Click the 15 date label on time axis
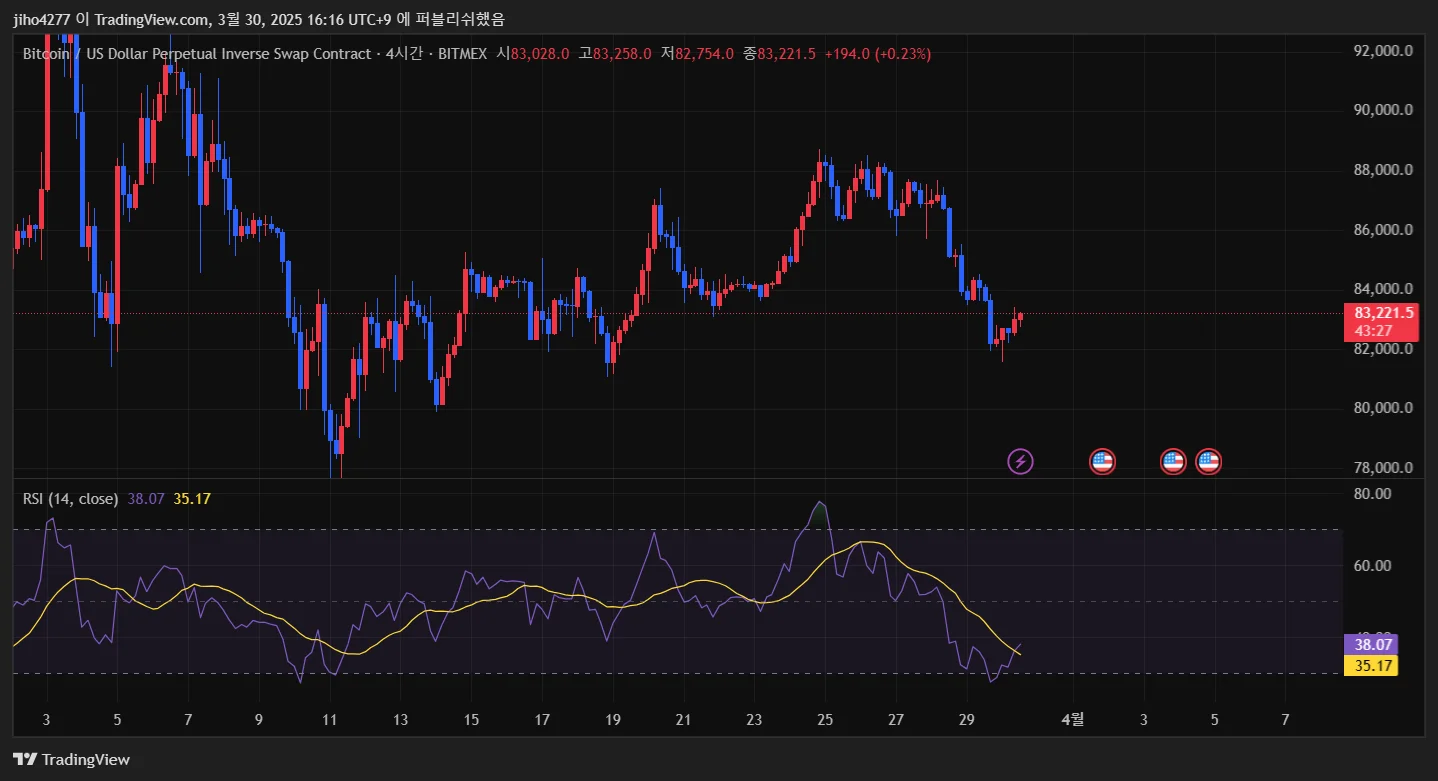 click(471, 719)
